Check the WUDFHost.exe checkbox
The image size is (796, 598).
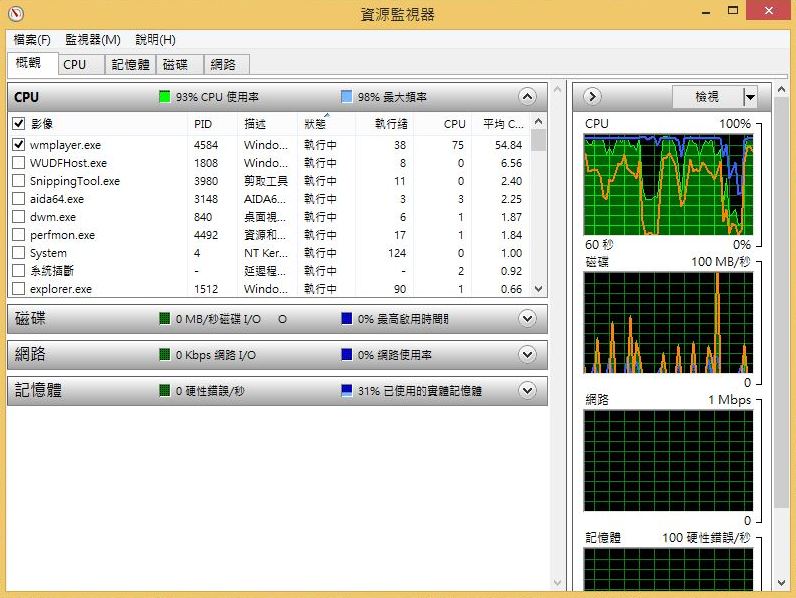tap(19, 162)
